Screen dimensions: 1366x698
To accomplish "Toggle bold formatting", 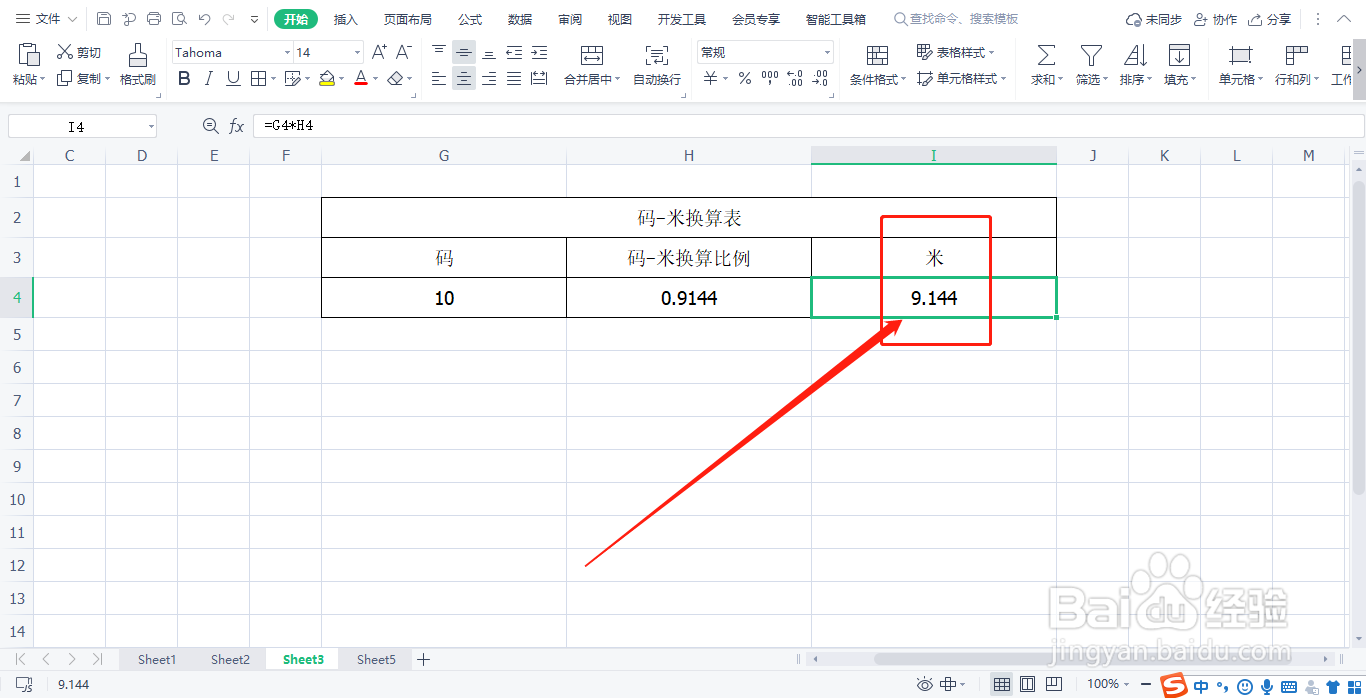I will [x=184, y=78].
